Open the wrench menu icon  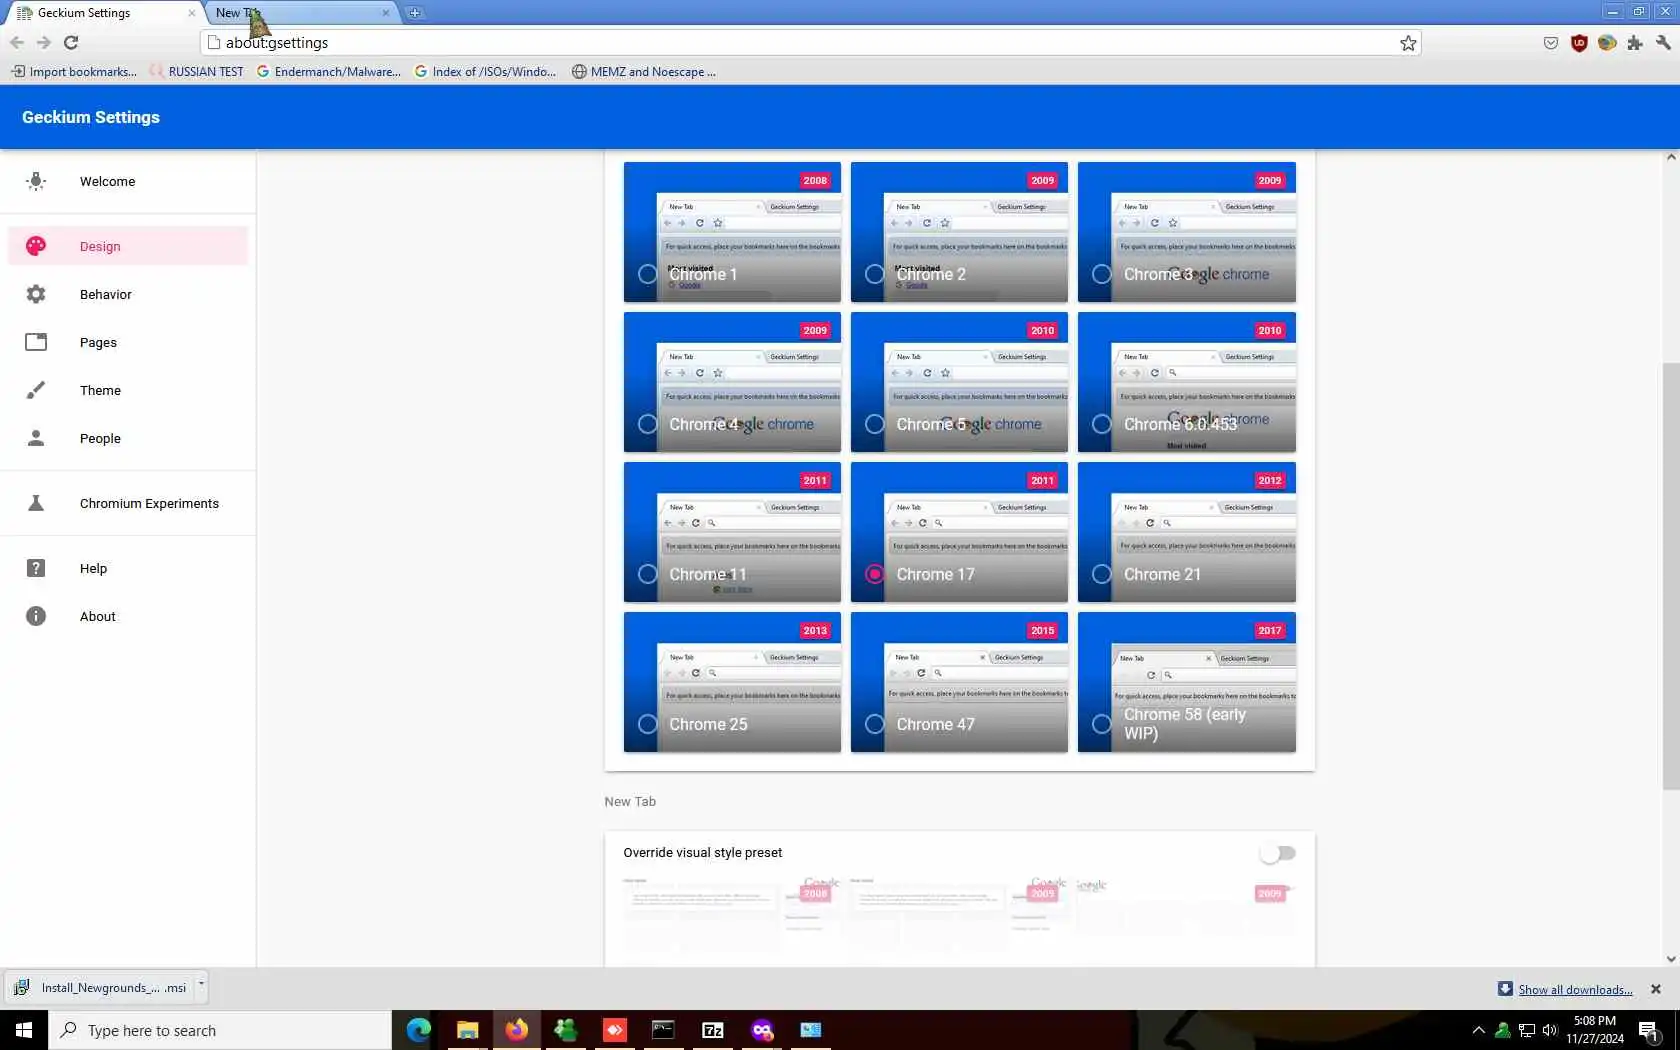(1663, 43)
